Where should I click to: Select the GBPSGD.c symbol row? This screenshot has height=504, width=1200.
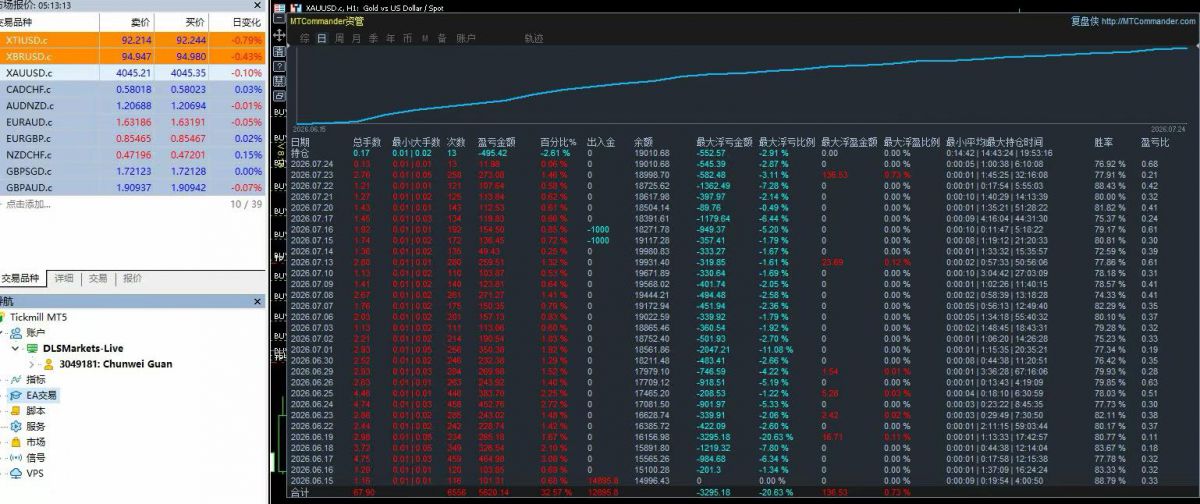[x=131, y=171]
